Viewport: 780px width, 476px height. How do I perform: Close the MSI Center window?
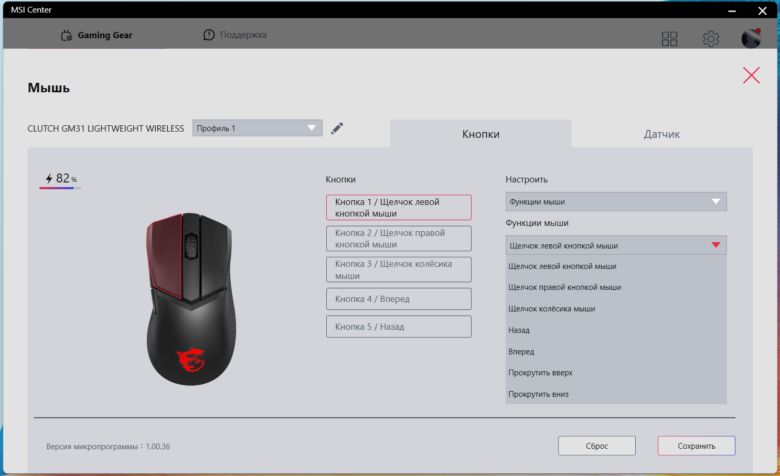coord(762,10)
